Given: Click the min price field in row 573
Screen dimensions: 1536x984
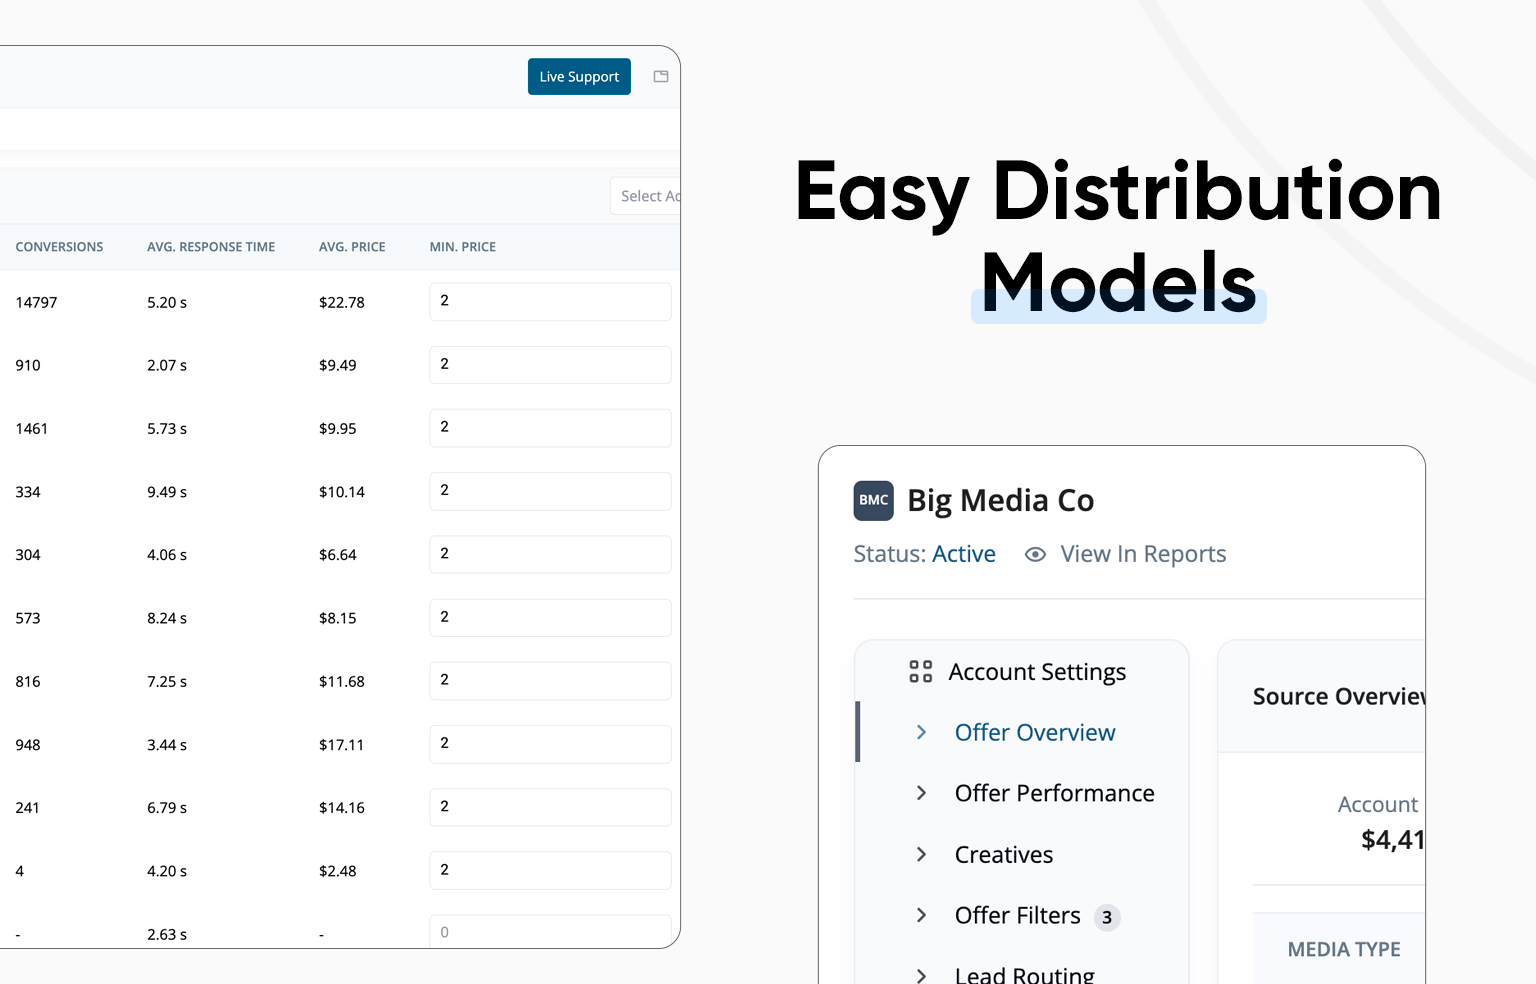Looking at the screenshot, I should [550, 618].
